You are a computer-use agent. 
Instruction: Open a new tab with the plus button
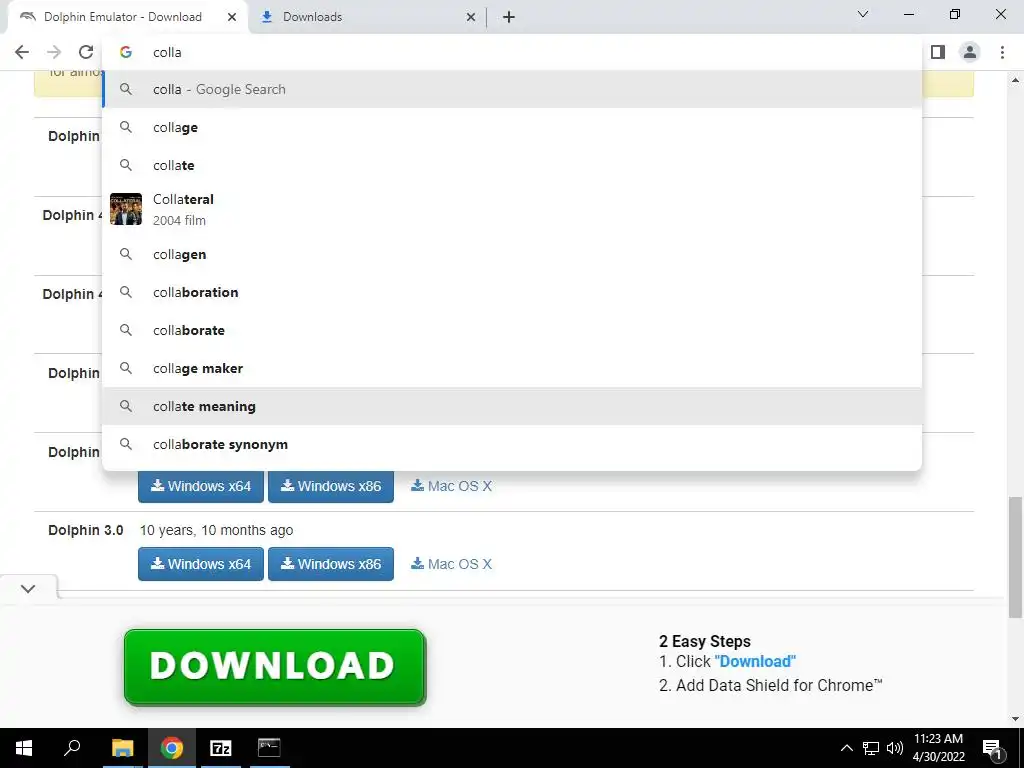(509, 17)
